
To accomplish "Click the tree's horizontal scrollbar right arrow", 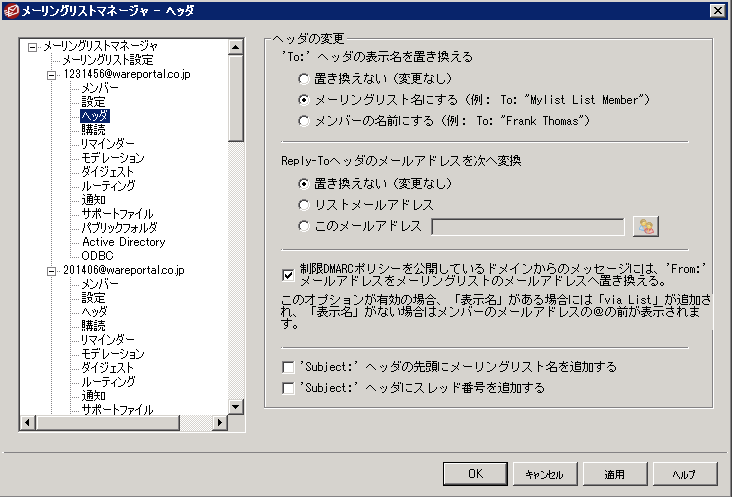I will (x=222, y=423).
